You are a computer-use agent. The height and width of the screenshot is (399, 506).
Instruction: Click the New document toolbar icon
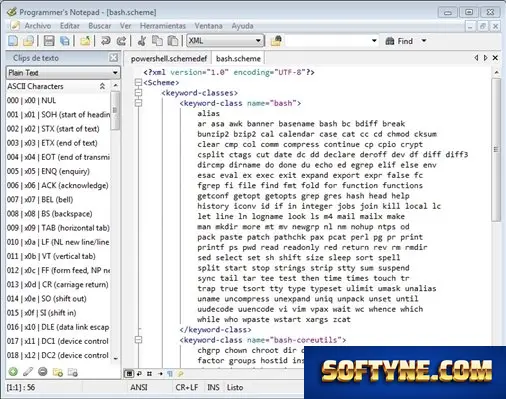[13, 41]
